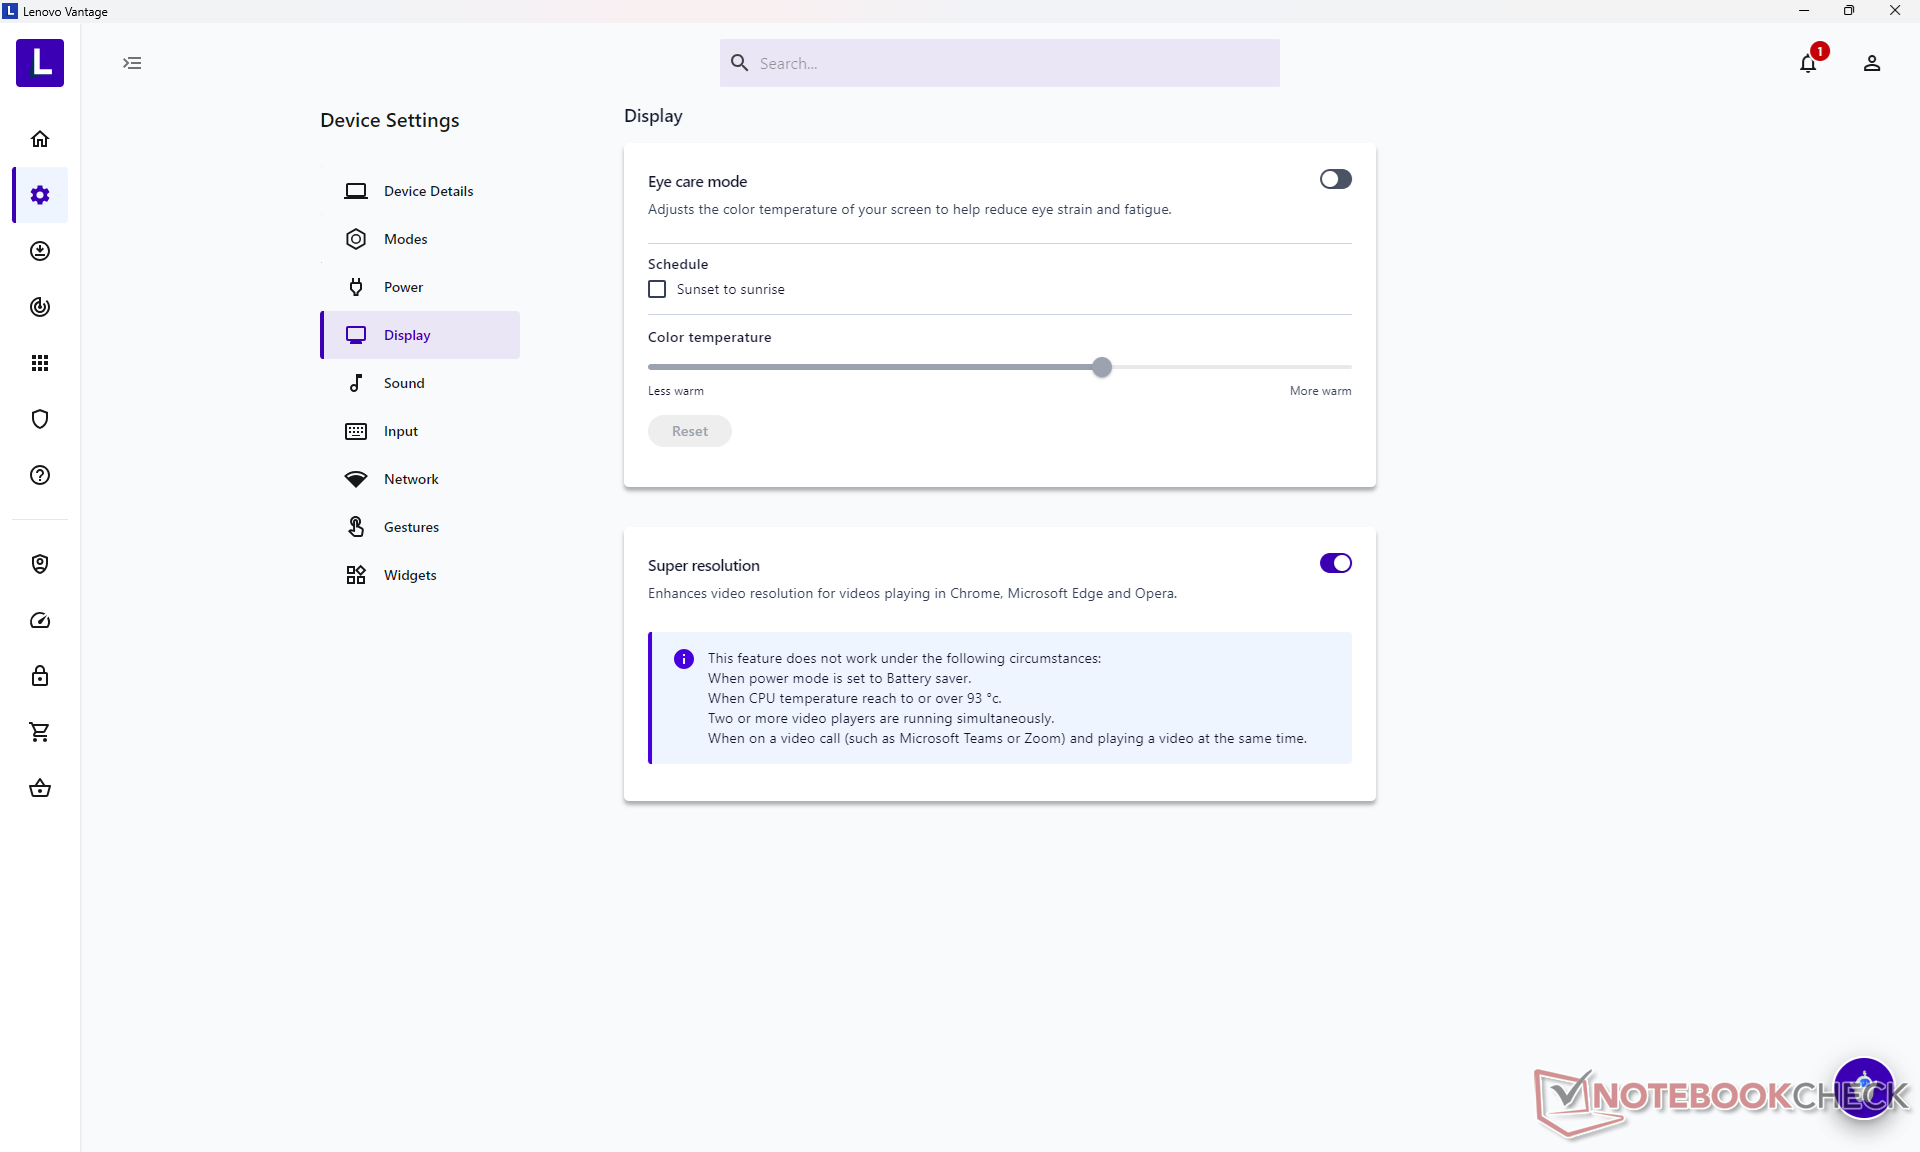Open the notifications bell icon

point(1808,63)
